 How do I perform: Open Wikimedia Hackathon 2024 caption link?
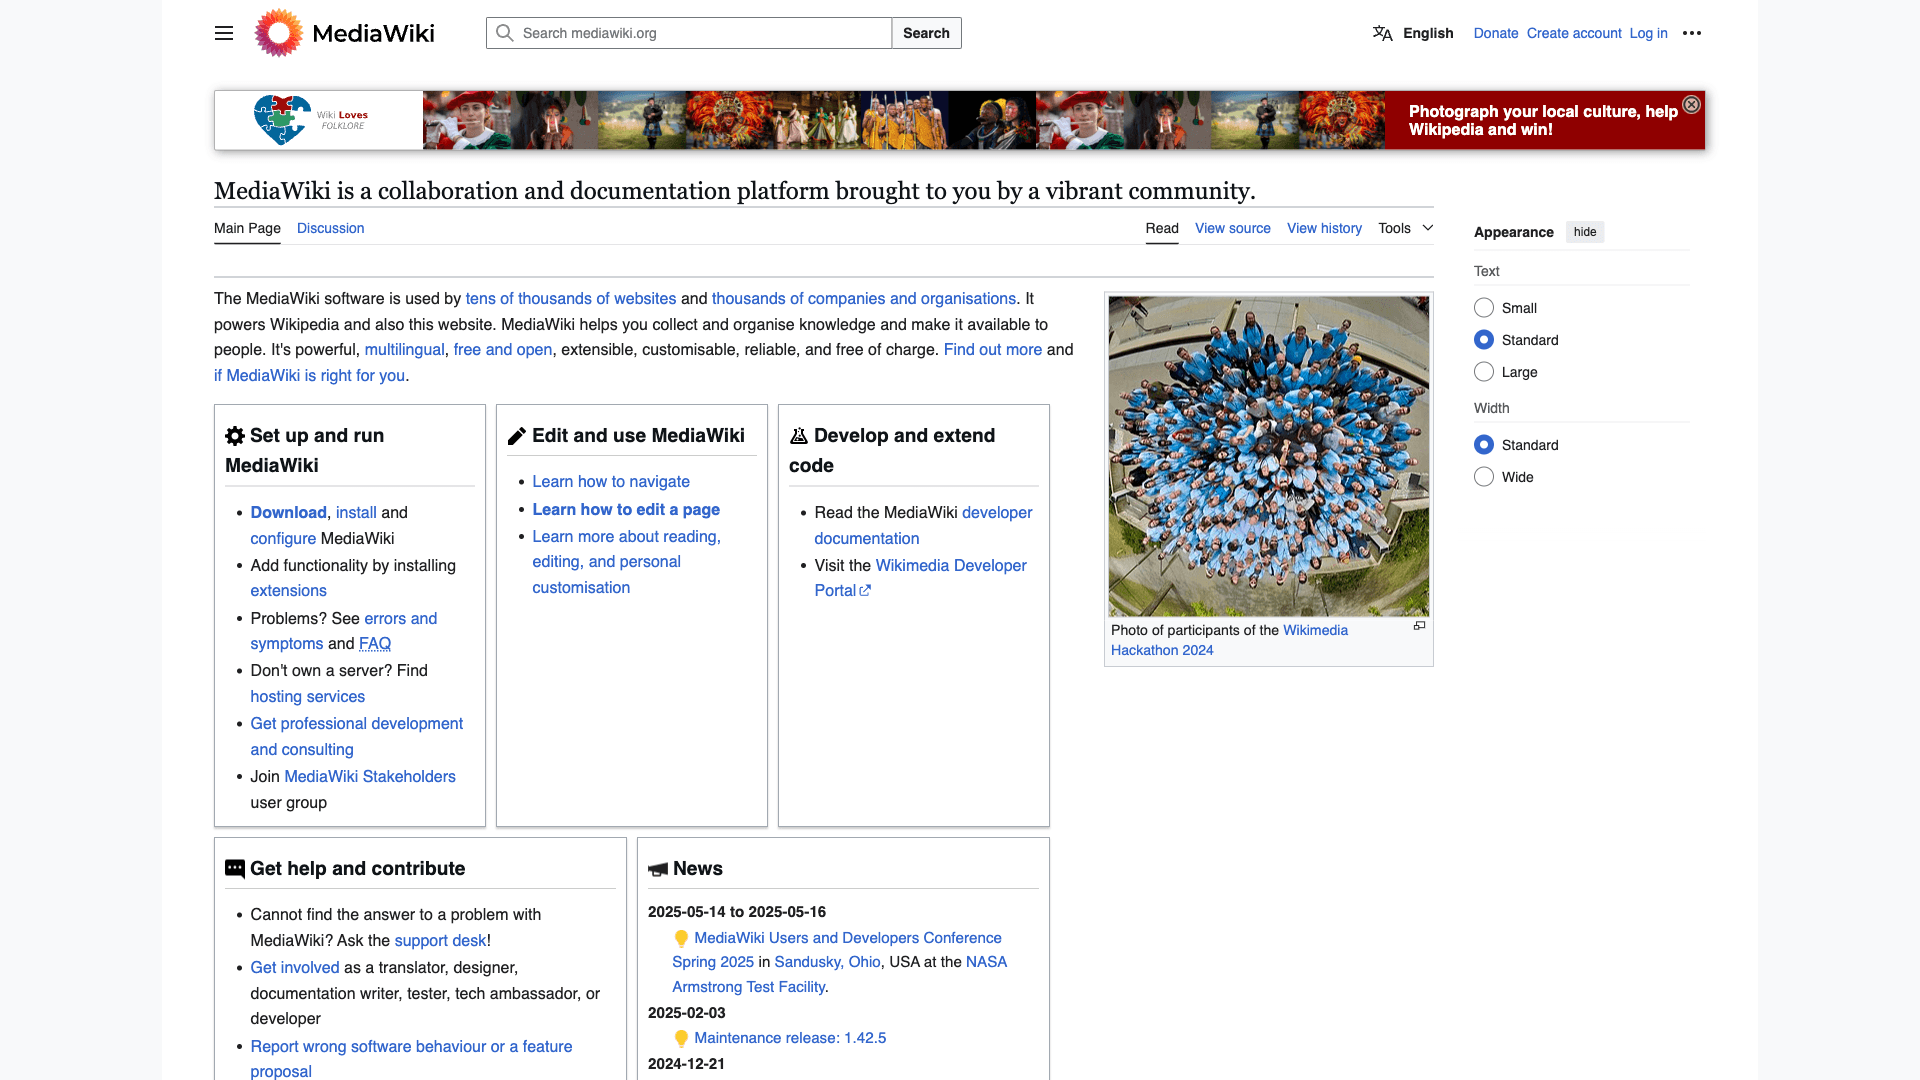click(1229, 640)
